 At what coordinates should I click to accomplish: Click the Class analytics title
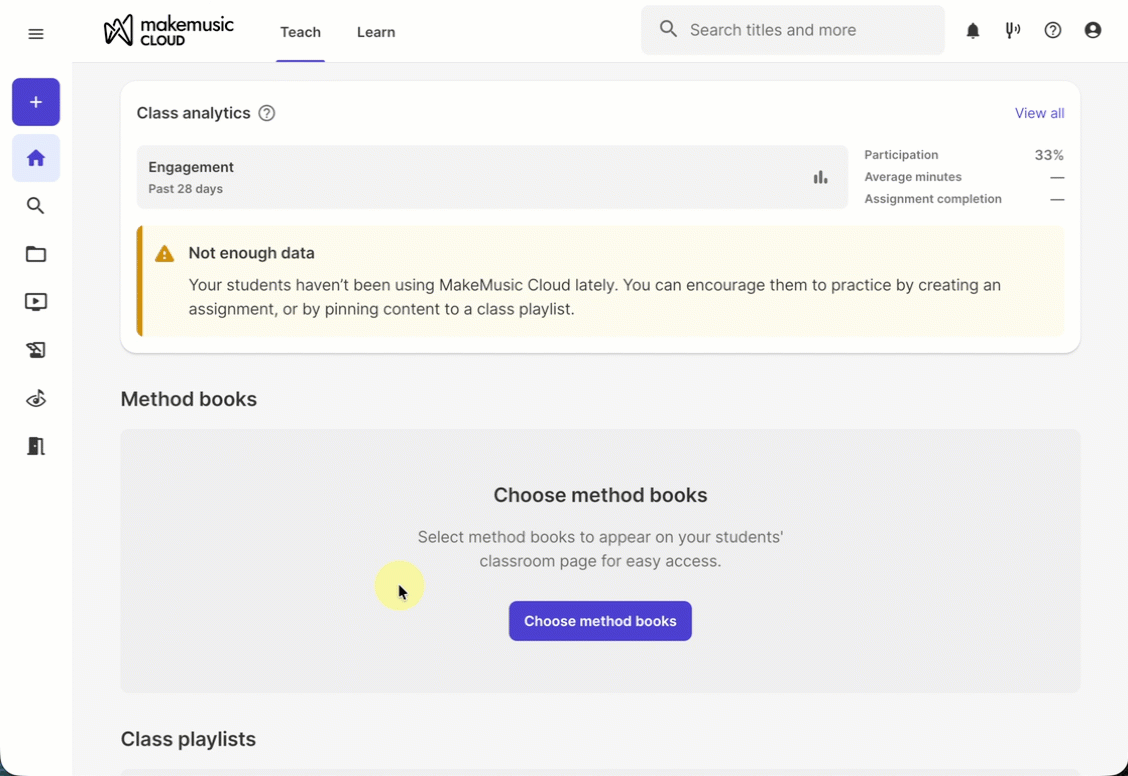(x=194, y=113)
